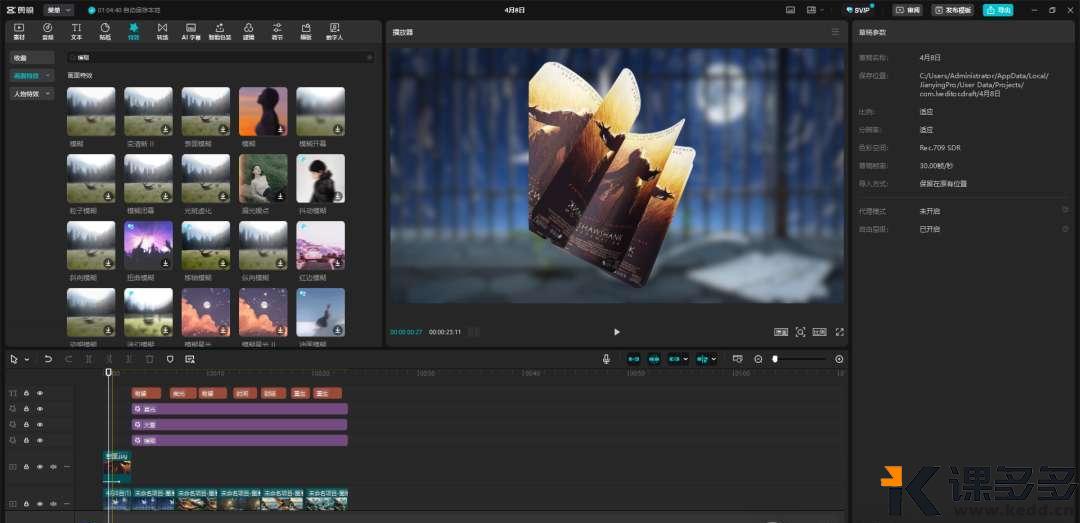1080x523 pixels.
Task: Select the 模糊开幕 effect thumbnail
Action: tap(320, 111)
